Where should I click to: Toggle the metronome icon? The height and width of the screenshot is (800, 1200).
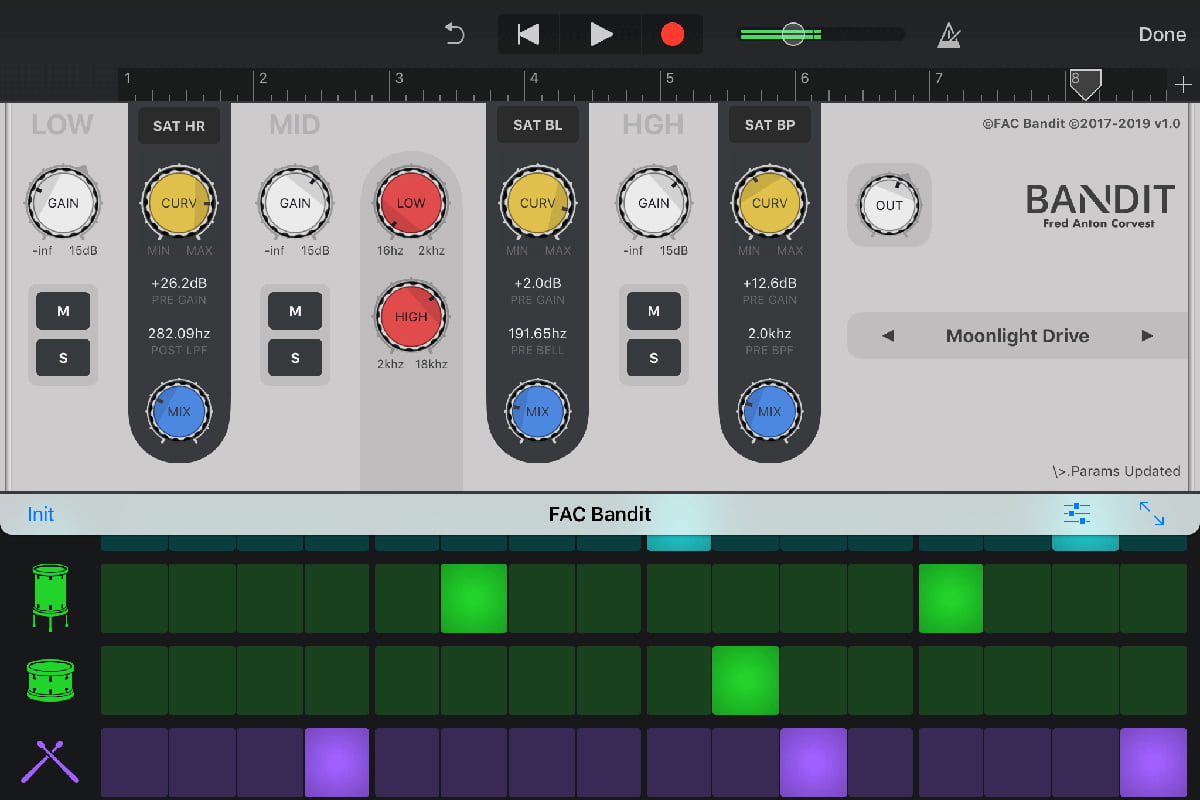click(949, 35)
